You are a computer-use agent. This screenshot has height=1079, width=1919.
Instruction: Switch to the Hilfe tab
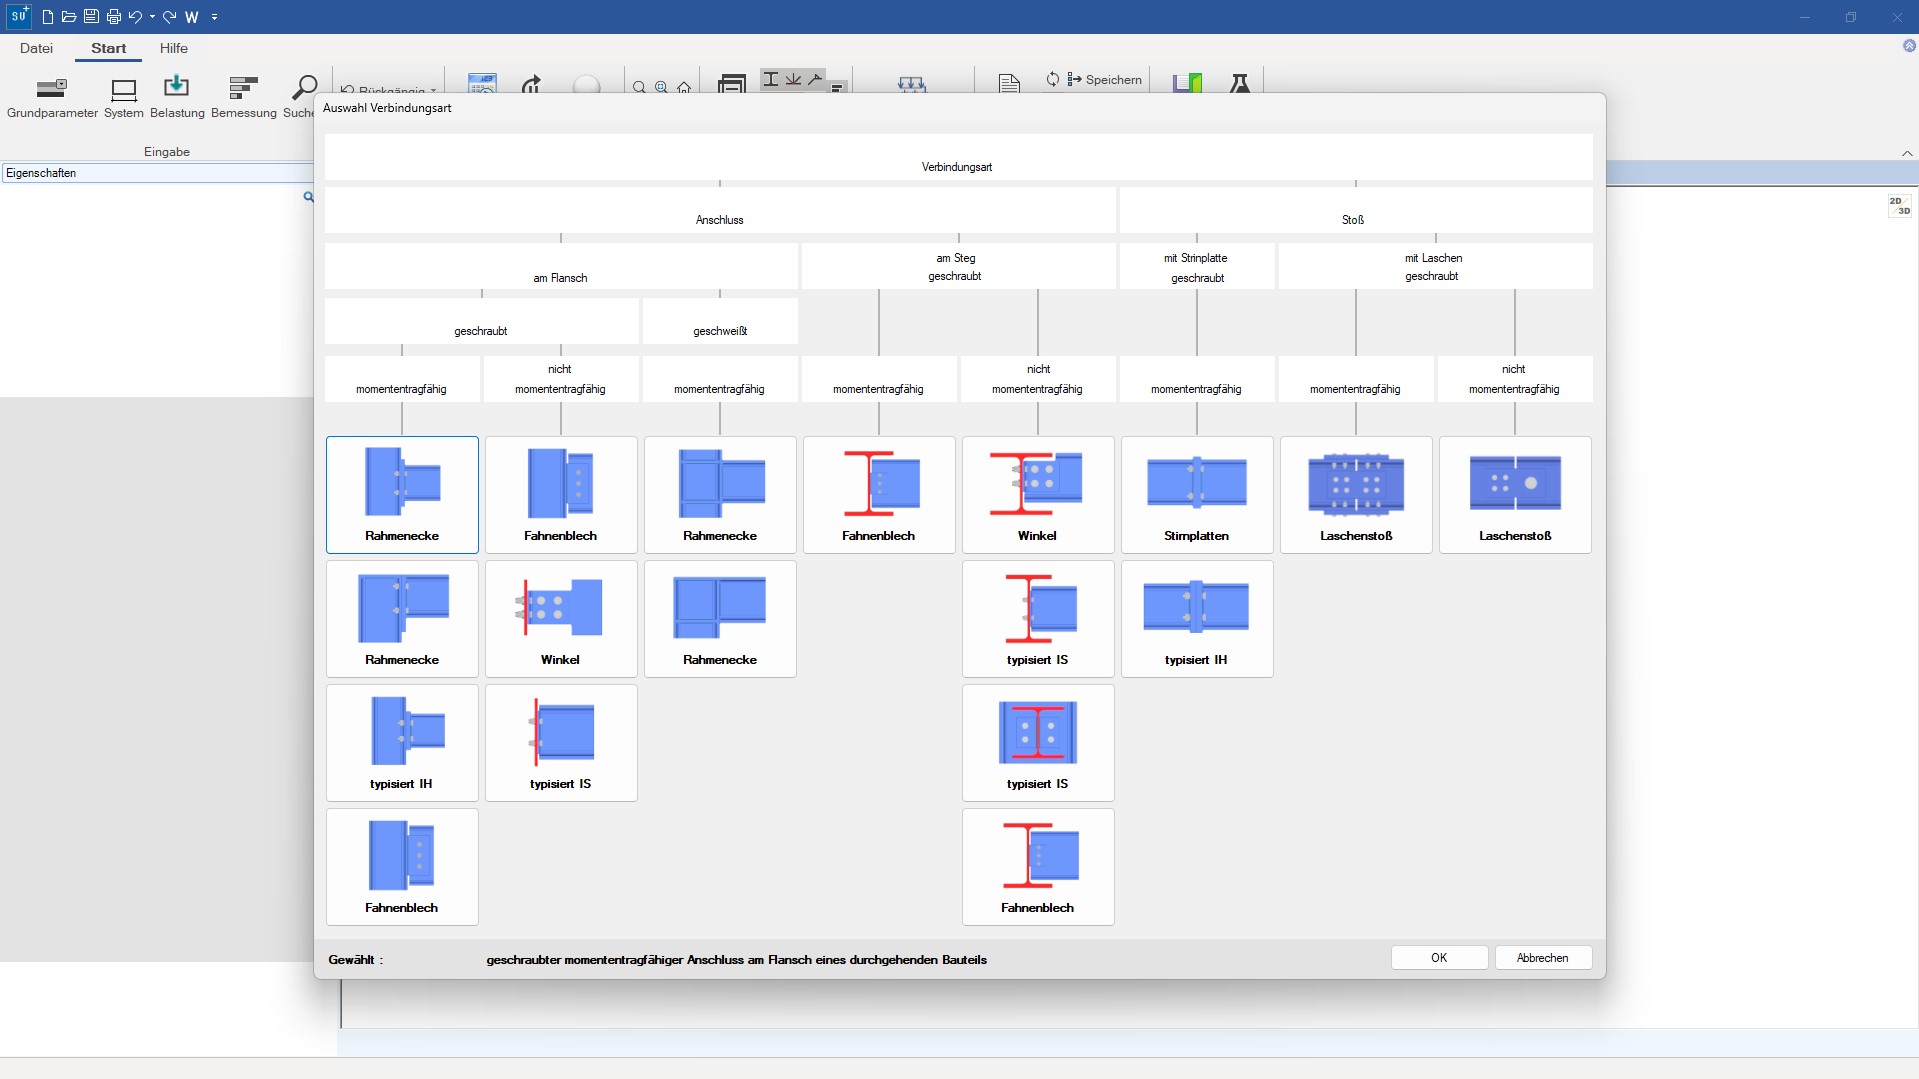coord(173,48)
